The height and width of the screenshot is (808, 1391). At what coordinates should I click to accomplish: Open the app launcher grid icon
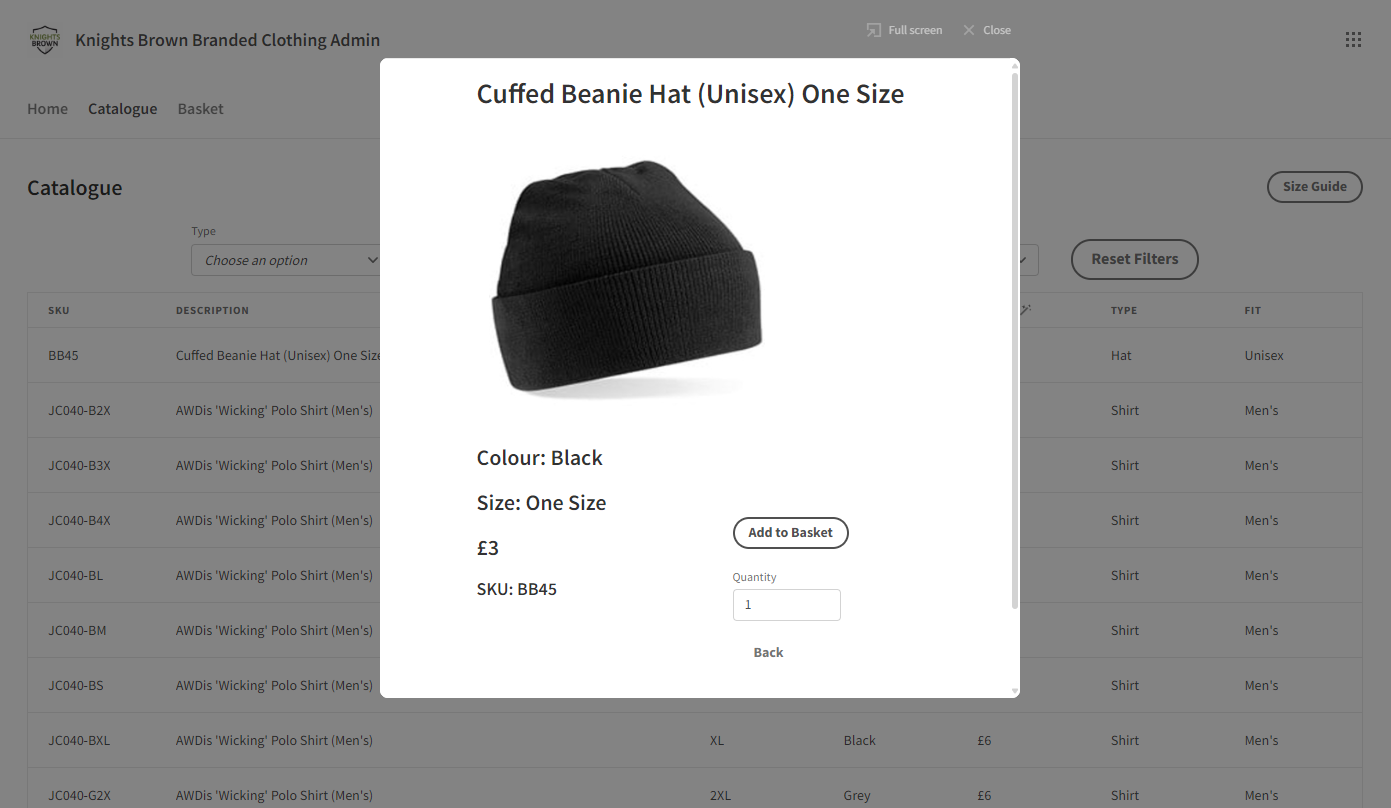pyautogui.click(x=1353, y=40)
